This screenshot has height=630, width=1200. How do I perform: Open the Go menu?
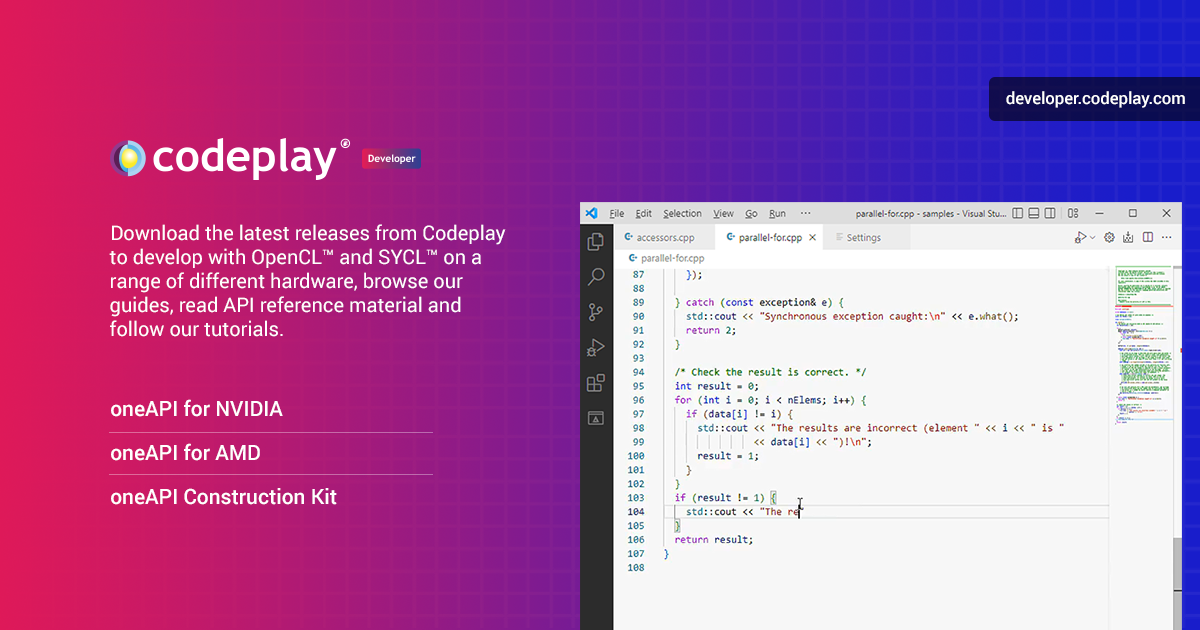[x=751, y=213]
